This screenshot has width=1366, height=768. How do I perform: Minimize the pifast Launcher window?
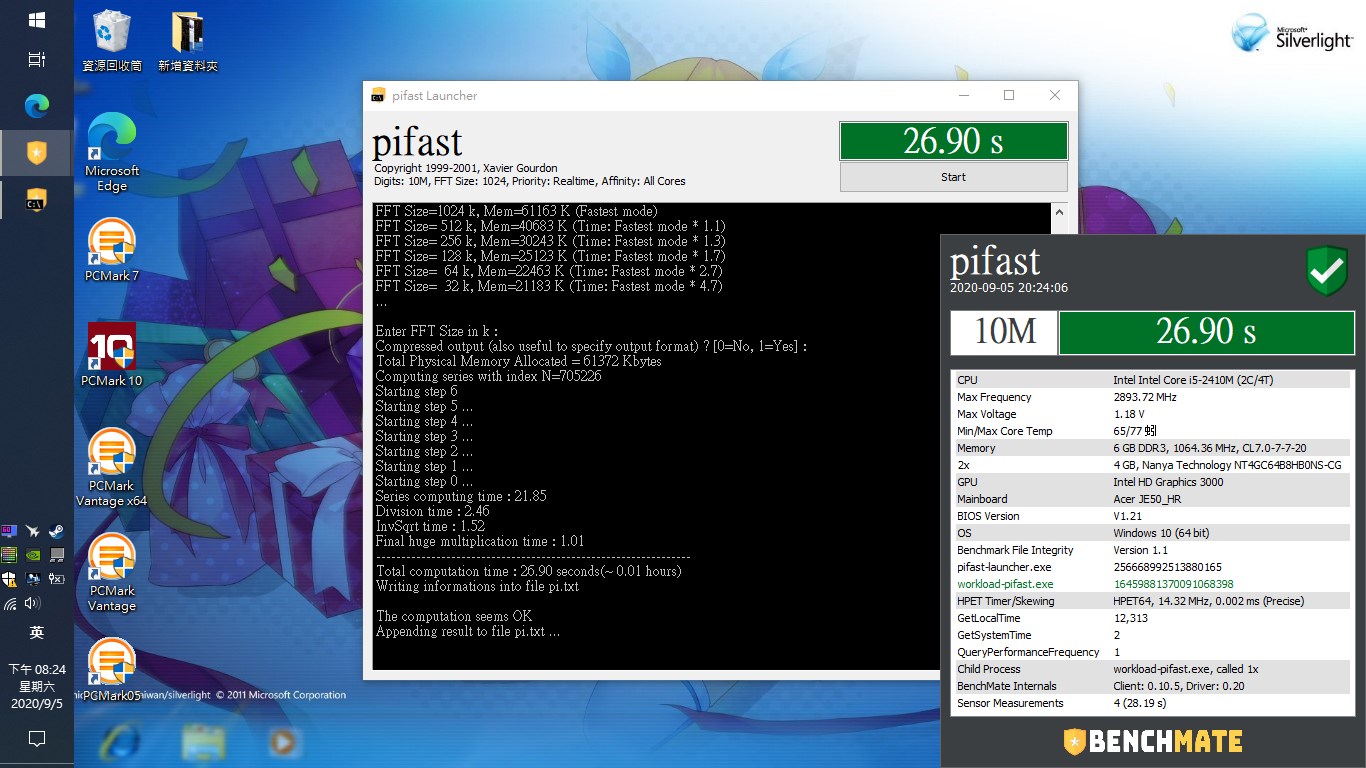tap(963, 95)
